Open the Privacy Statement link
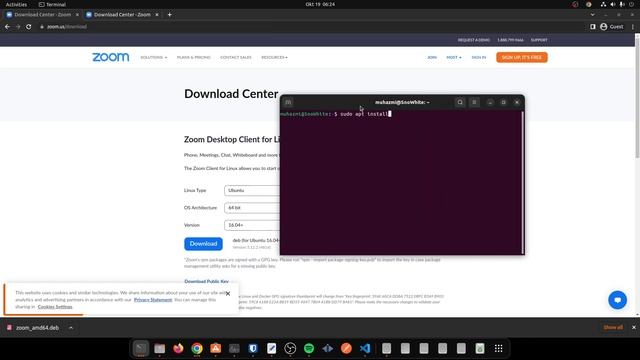The width and height of the screenshot is (640, 360). tap(153, 300)
